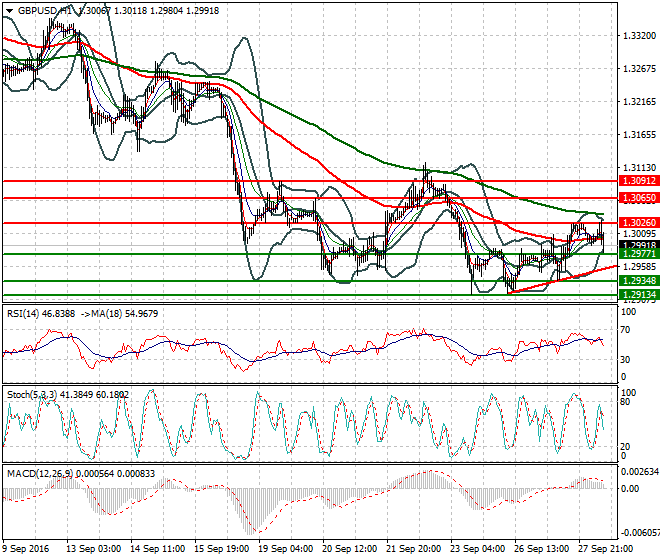Click the current price label 1.29918
This screenshot has width=660, height=560.
pyautogui.click(x=639, y=245)
